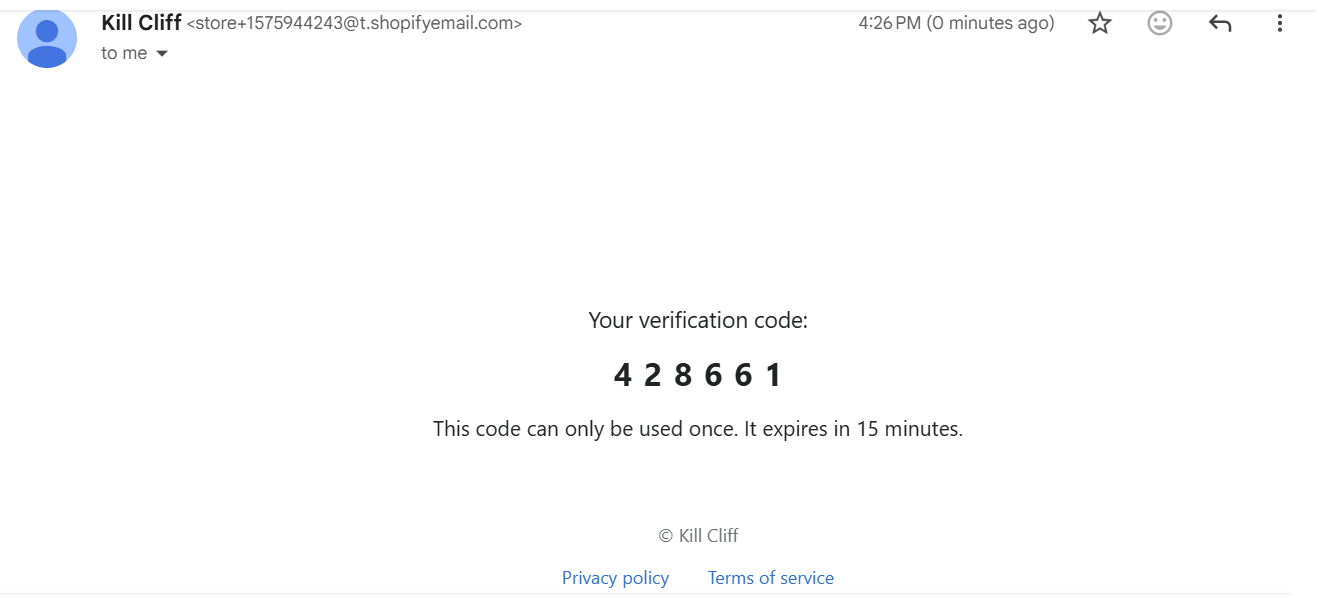This screenshot has width=1323, height=598.
Task: Open the More options three-dot menu
Action: 1279,23
